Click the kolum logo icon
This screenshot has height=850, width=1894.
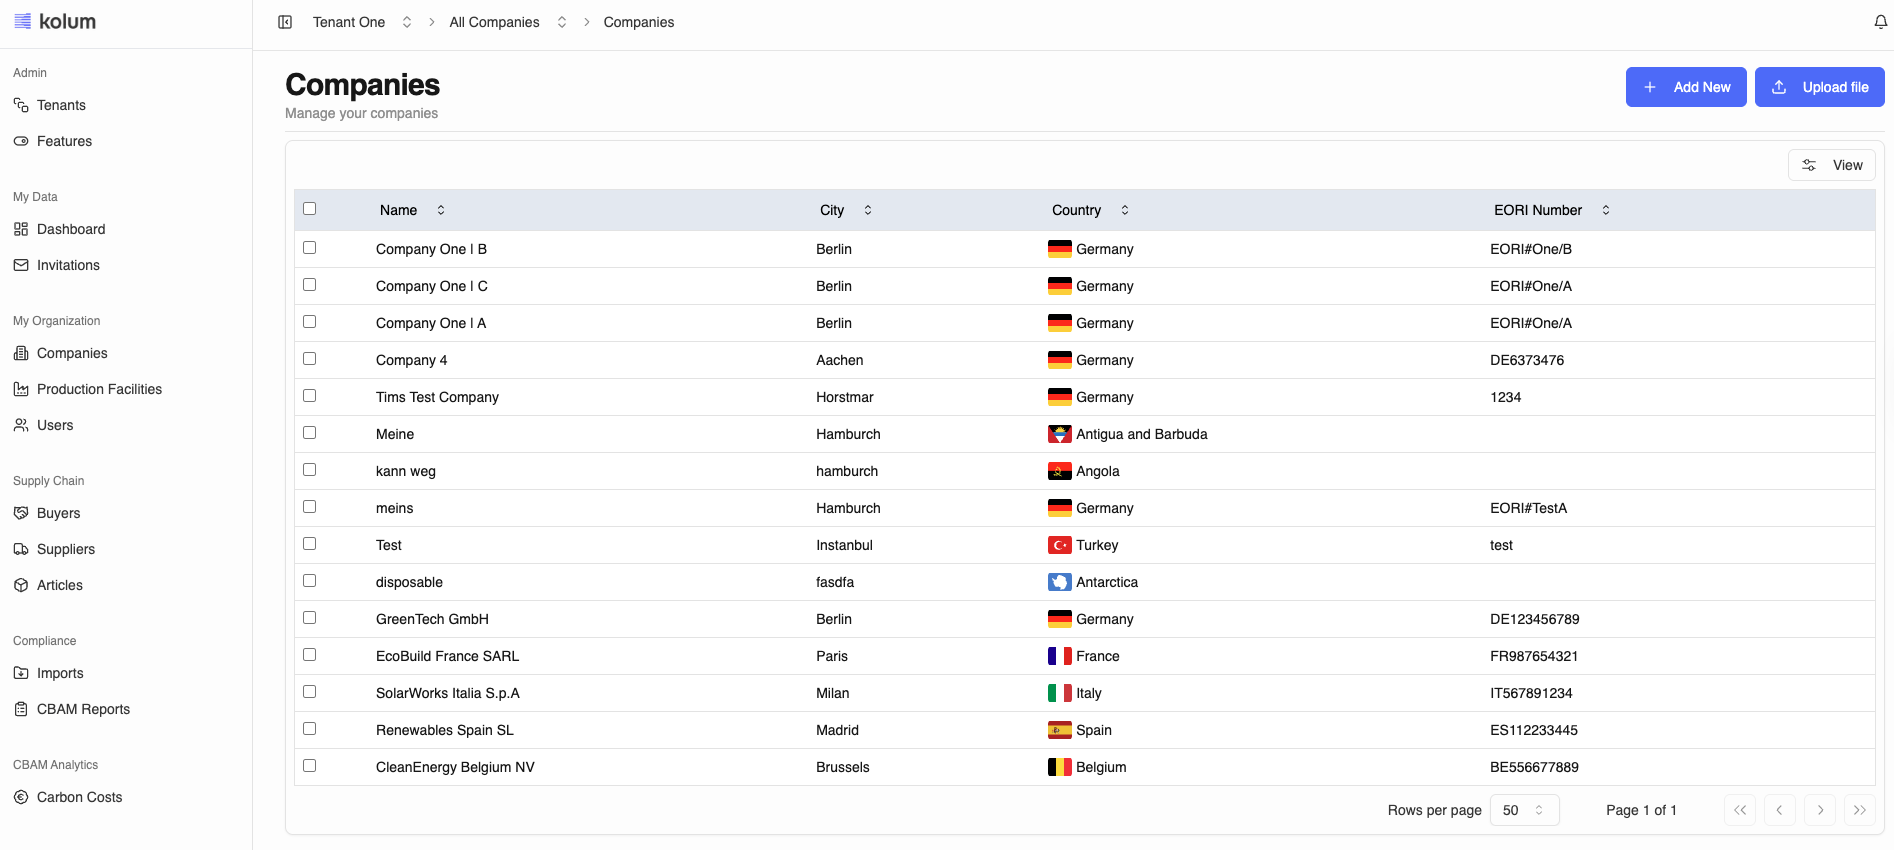click(x=22, y=21)
